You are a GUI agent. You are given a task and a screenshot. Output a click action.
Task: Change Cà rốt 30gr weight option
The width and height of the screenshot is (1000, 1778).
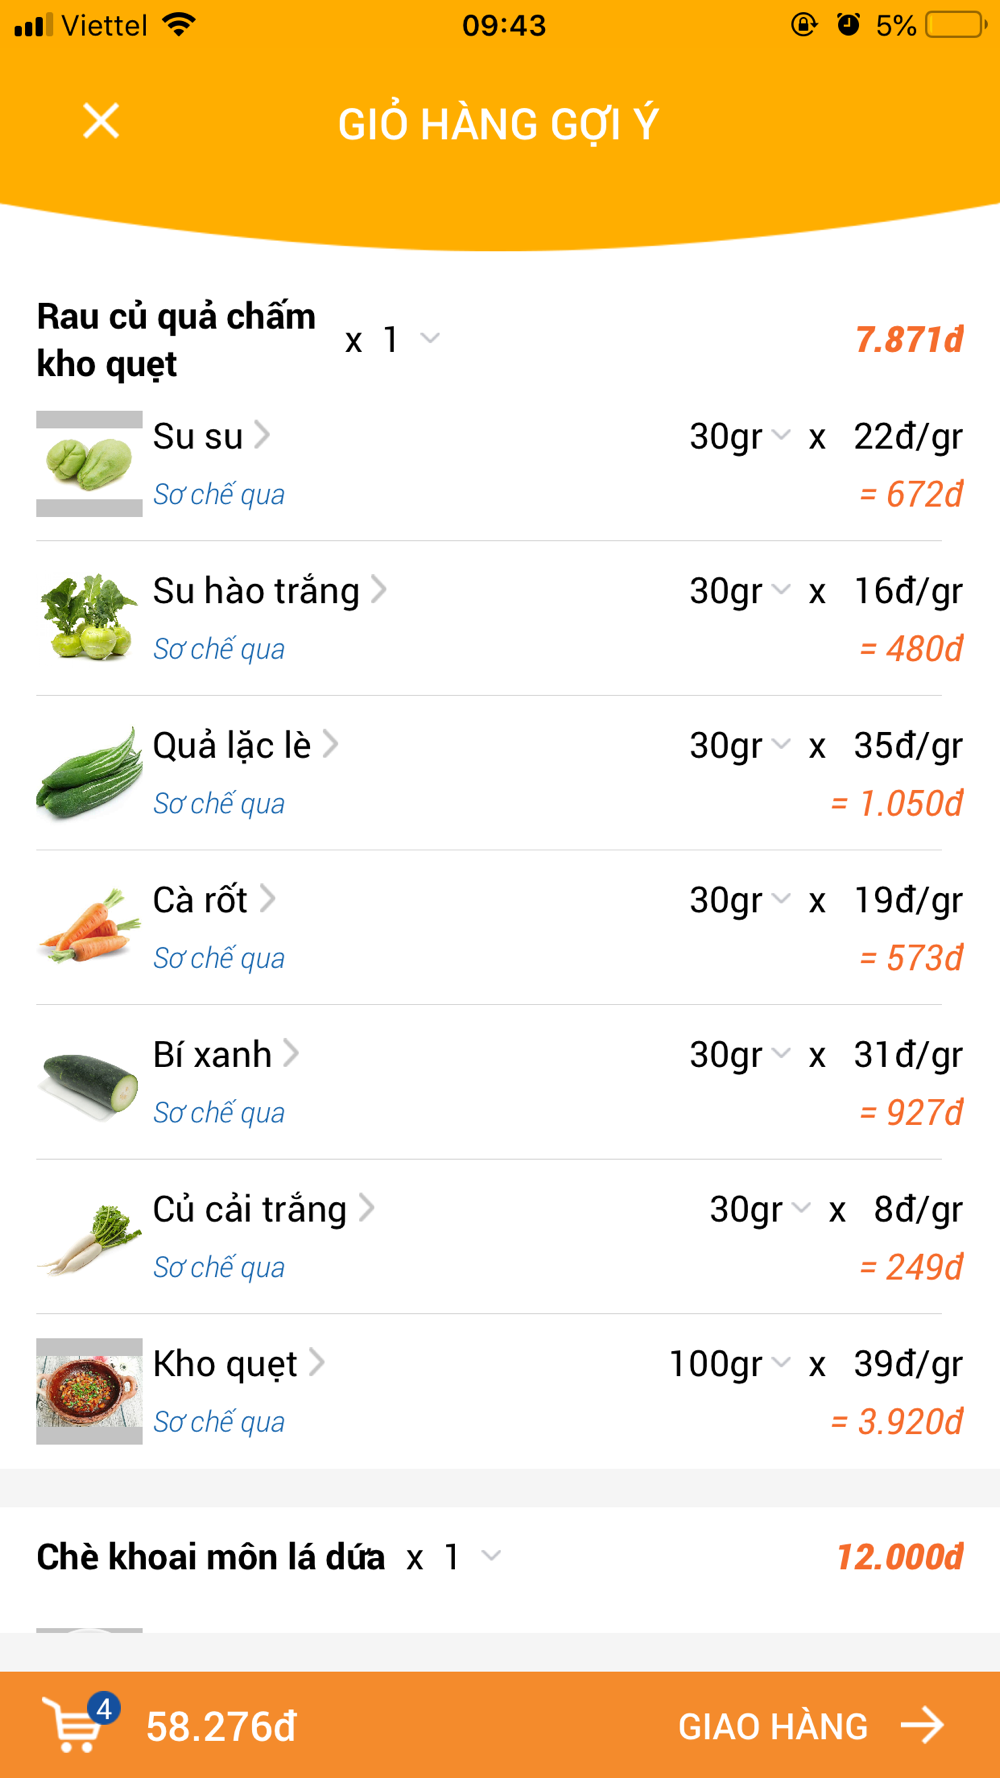pos(781,899)
